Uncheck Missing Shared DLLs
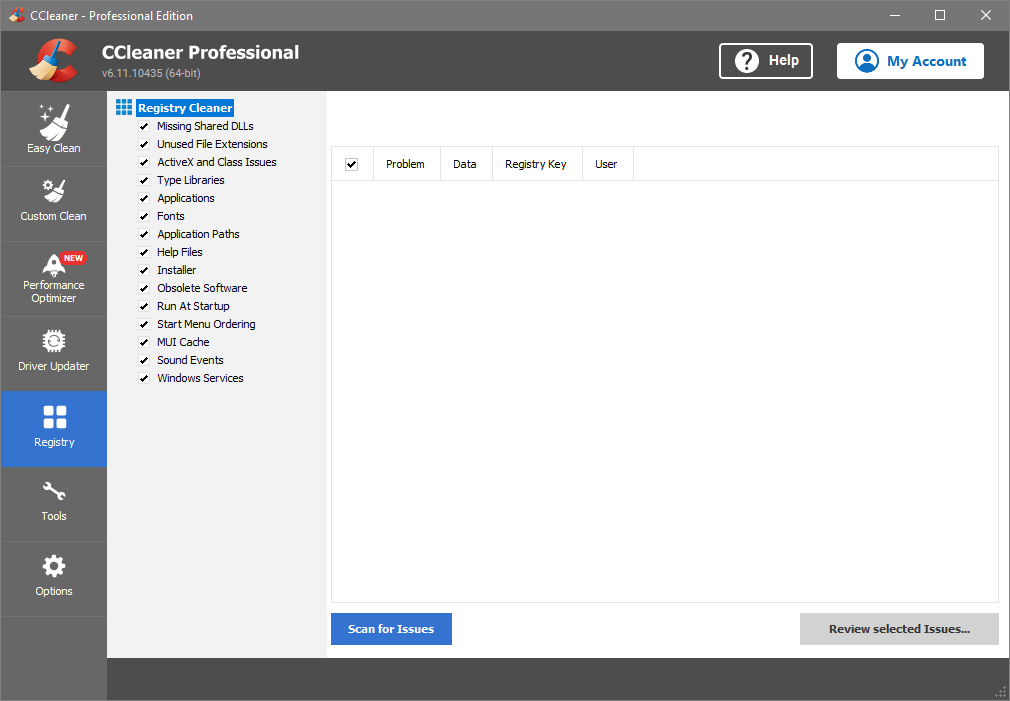Screen dimensions: 1010x701 tap(144, 126)
